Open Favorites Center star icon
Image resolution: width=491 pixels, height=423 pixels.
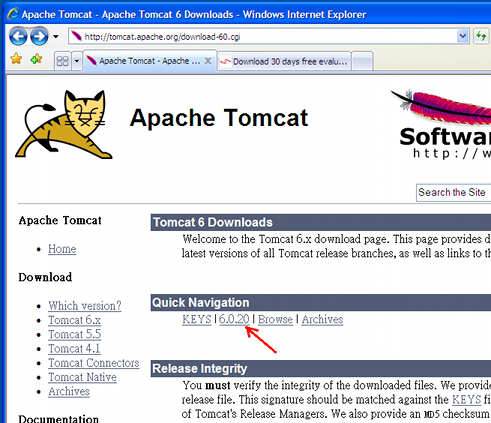16,59
